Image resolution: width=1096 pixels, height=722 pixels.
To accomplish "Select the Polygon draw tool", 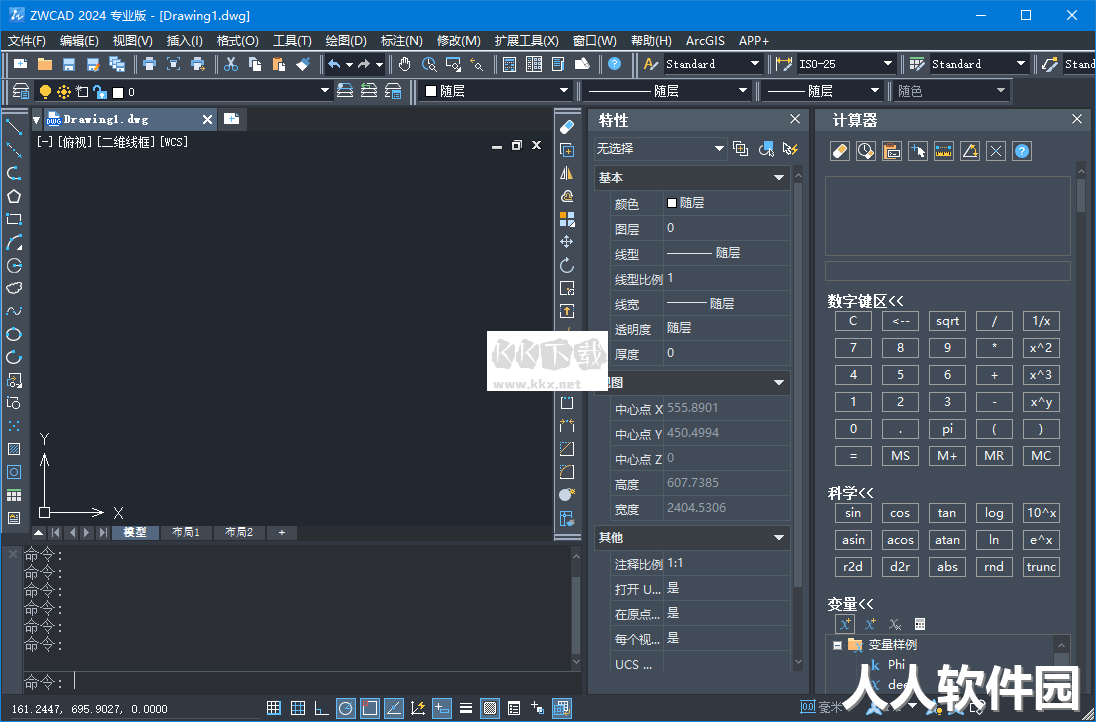I will pyautogui.click(x=14, y=196).
